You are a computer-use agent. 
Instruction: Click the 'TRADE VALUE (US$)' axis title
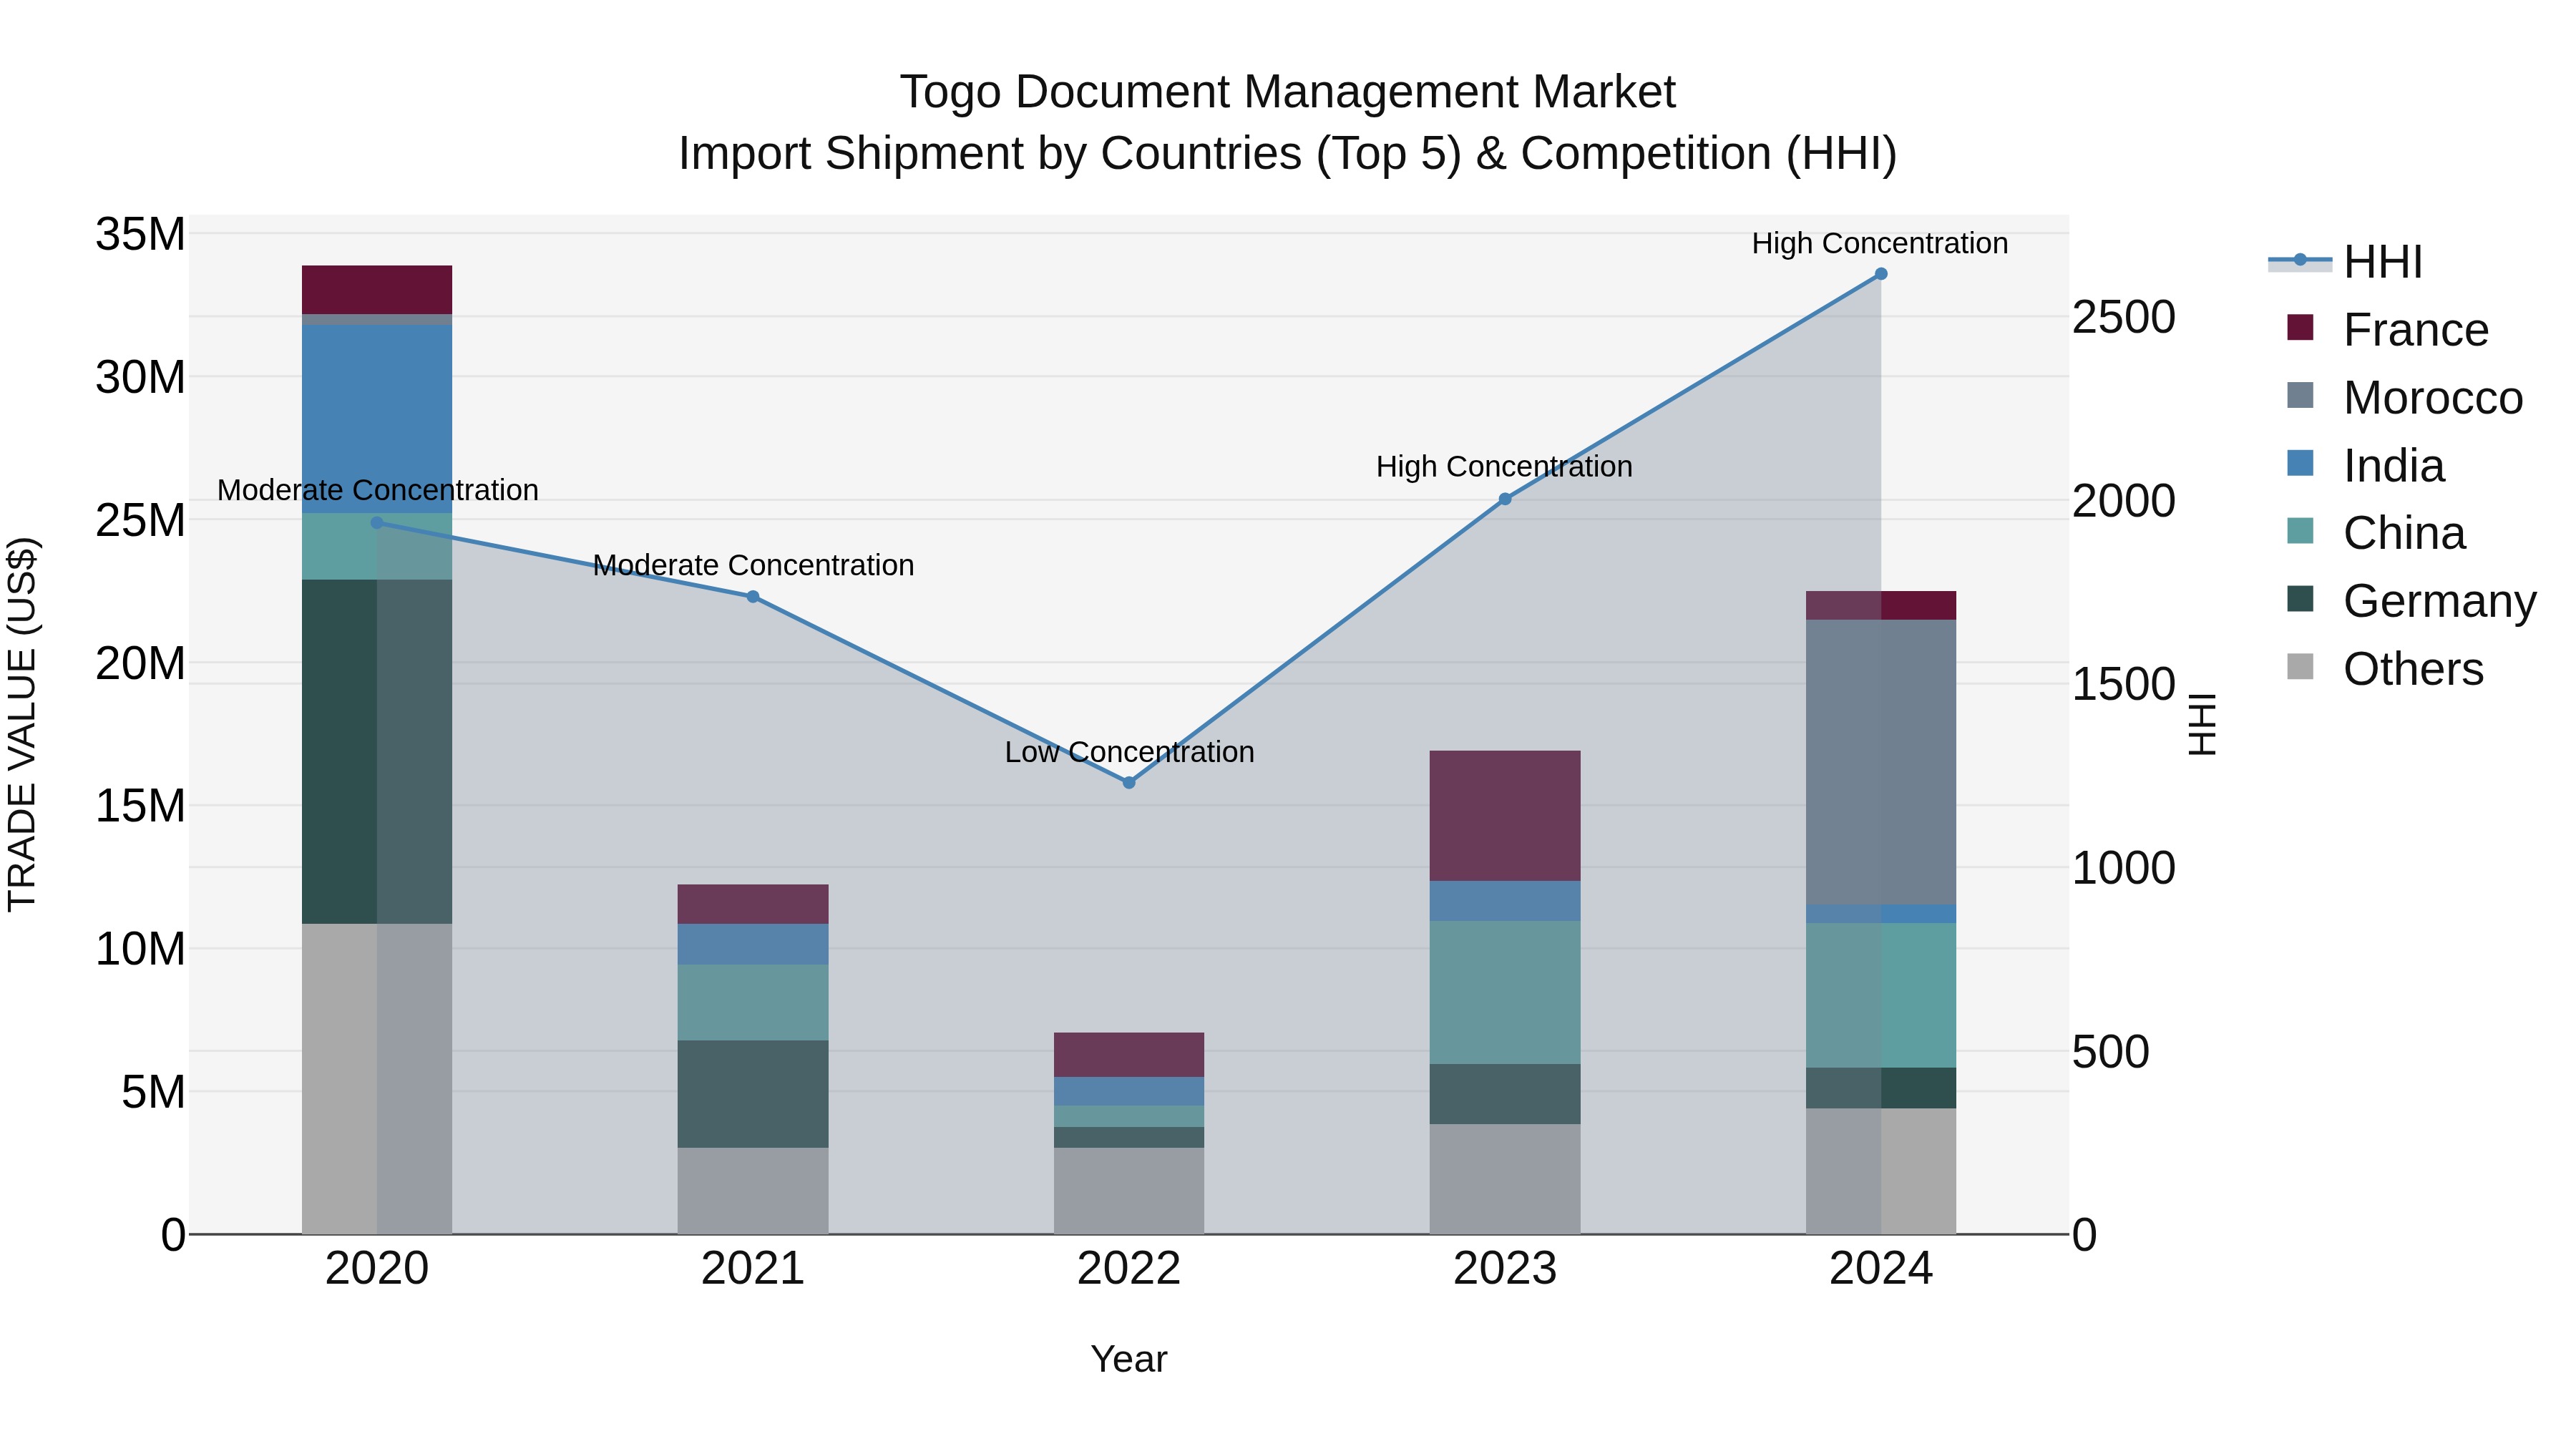[22, 724]
